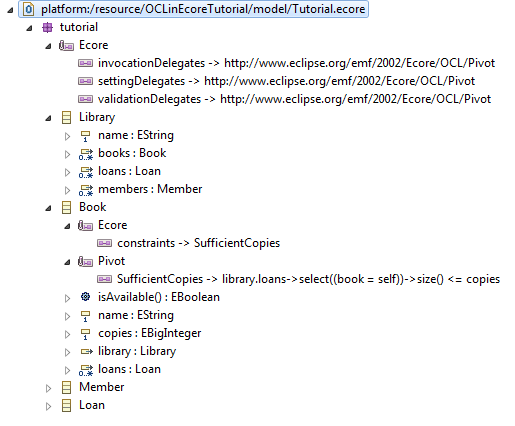Click the invocationDelegates detail entry icon
The width and height of the screenshot is (515, 426).
pyautogui.click(x=85, y=63)
